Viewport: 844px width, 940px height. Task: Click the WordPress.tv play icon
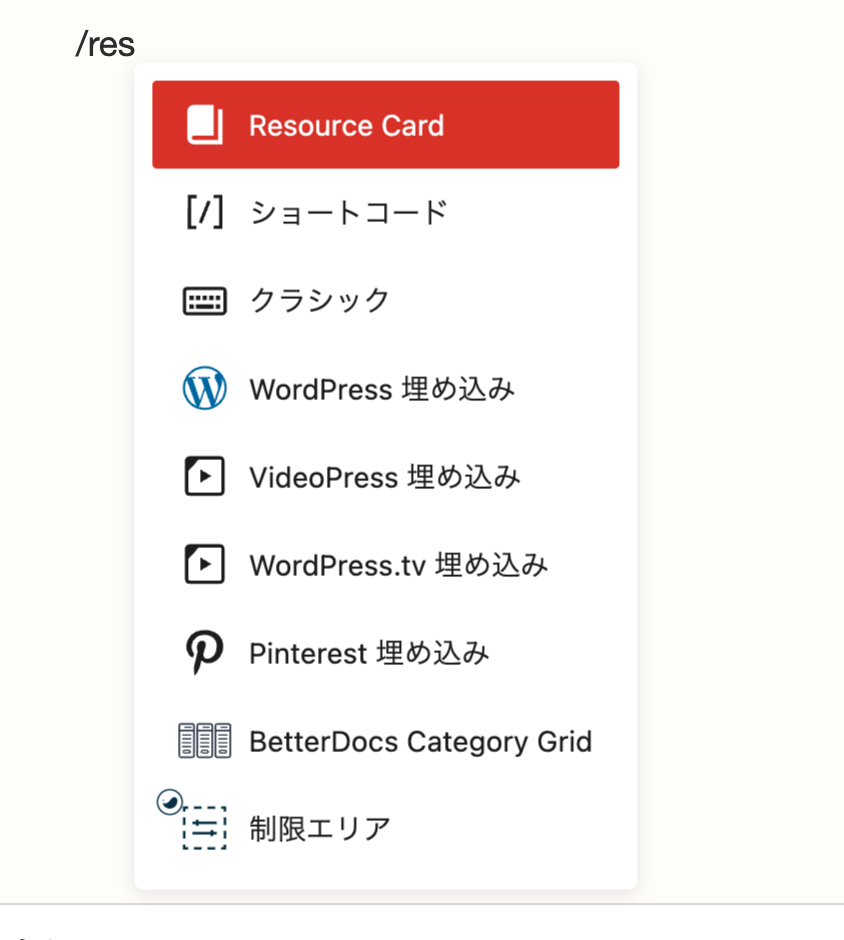point(205,564)
